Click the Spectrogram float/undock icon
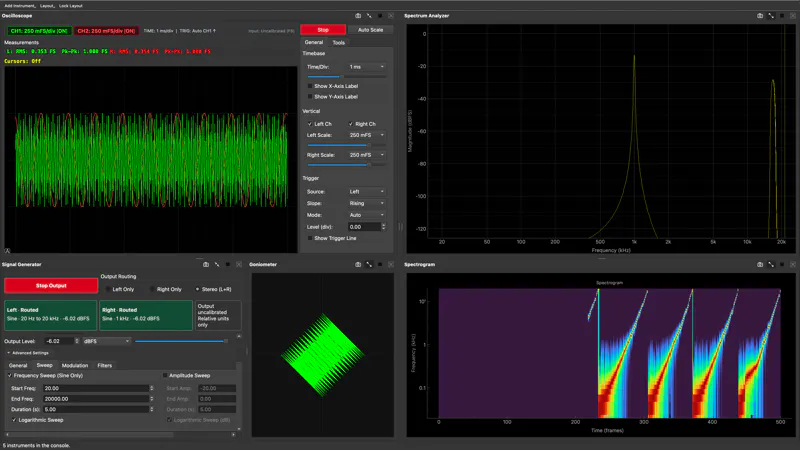This screenshot has height=450, width=800. pyautogui.click(x=782, y=264)
